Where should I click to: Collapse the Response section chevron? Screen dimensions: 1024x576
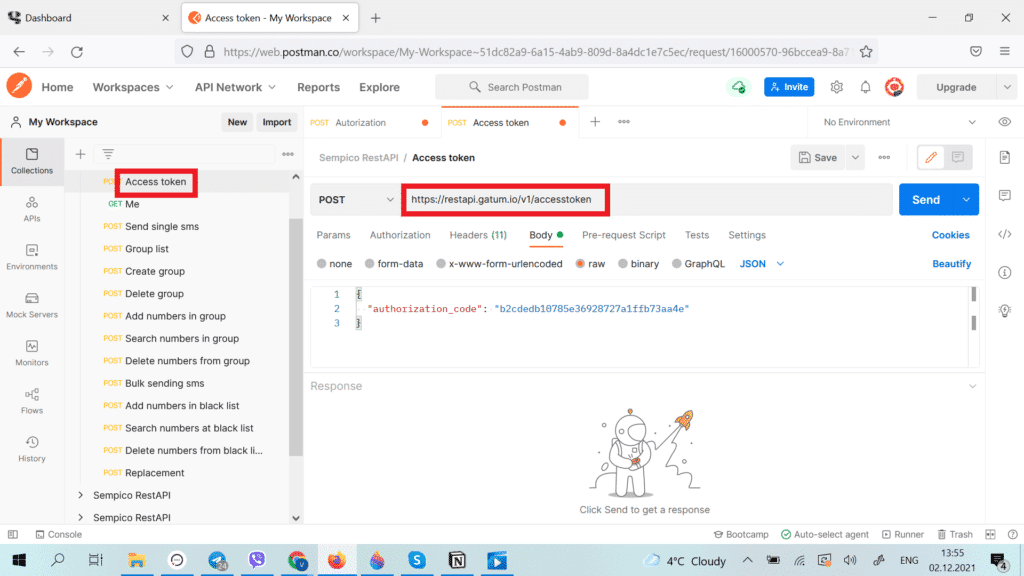pyautogui.click(x=972, y=386)
